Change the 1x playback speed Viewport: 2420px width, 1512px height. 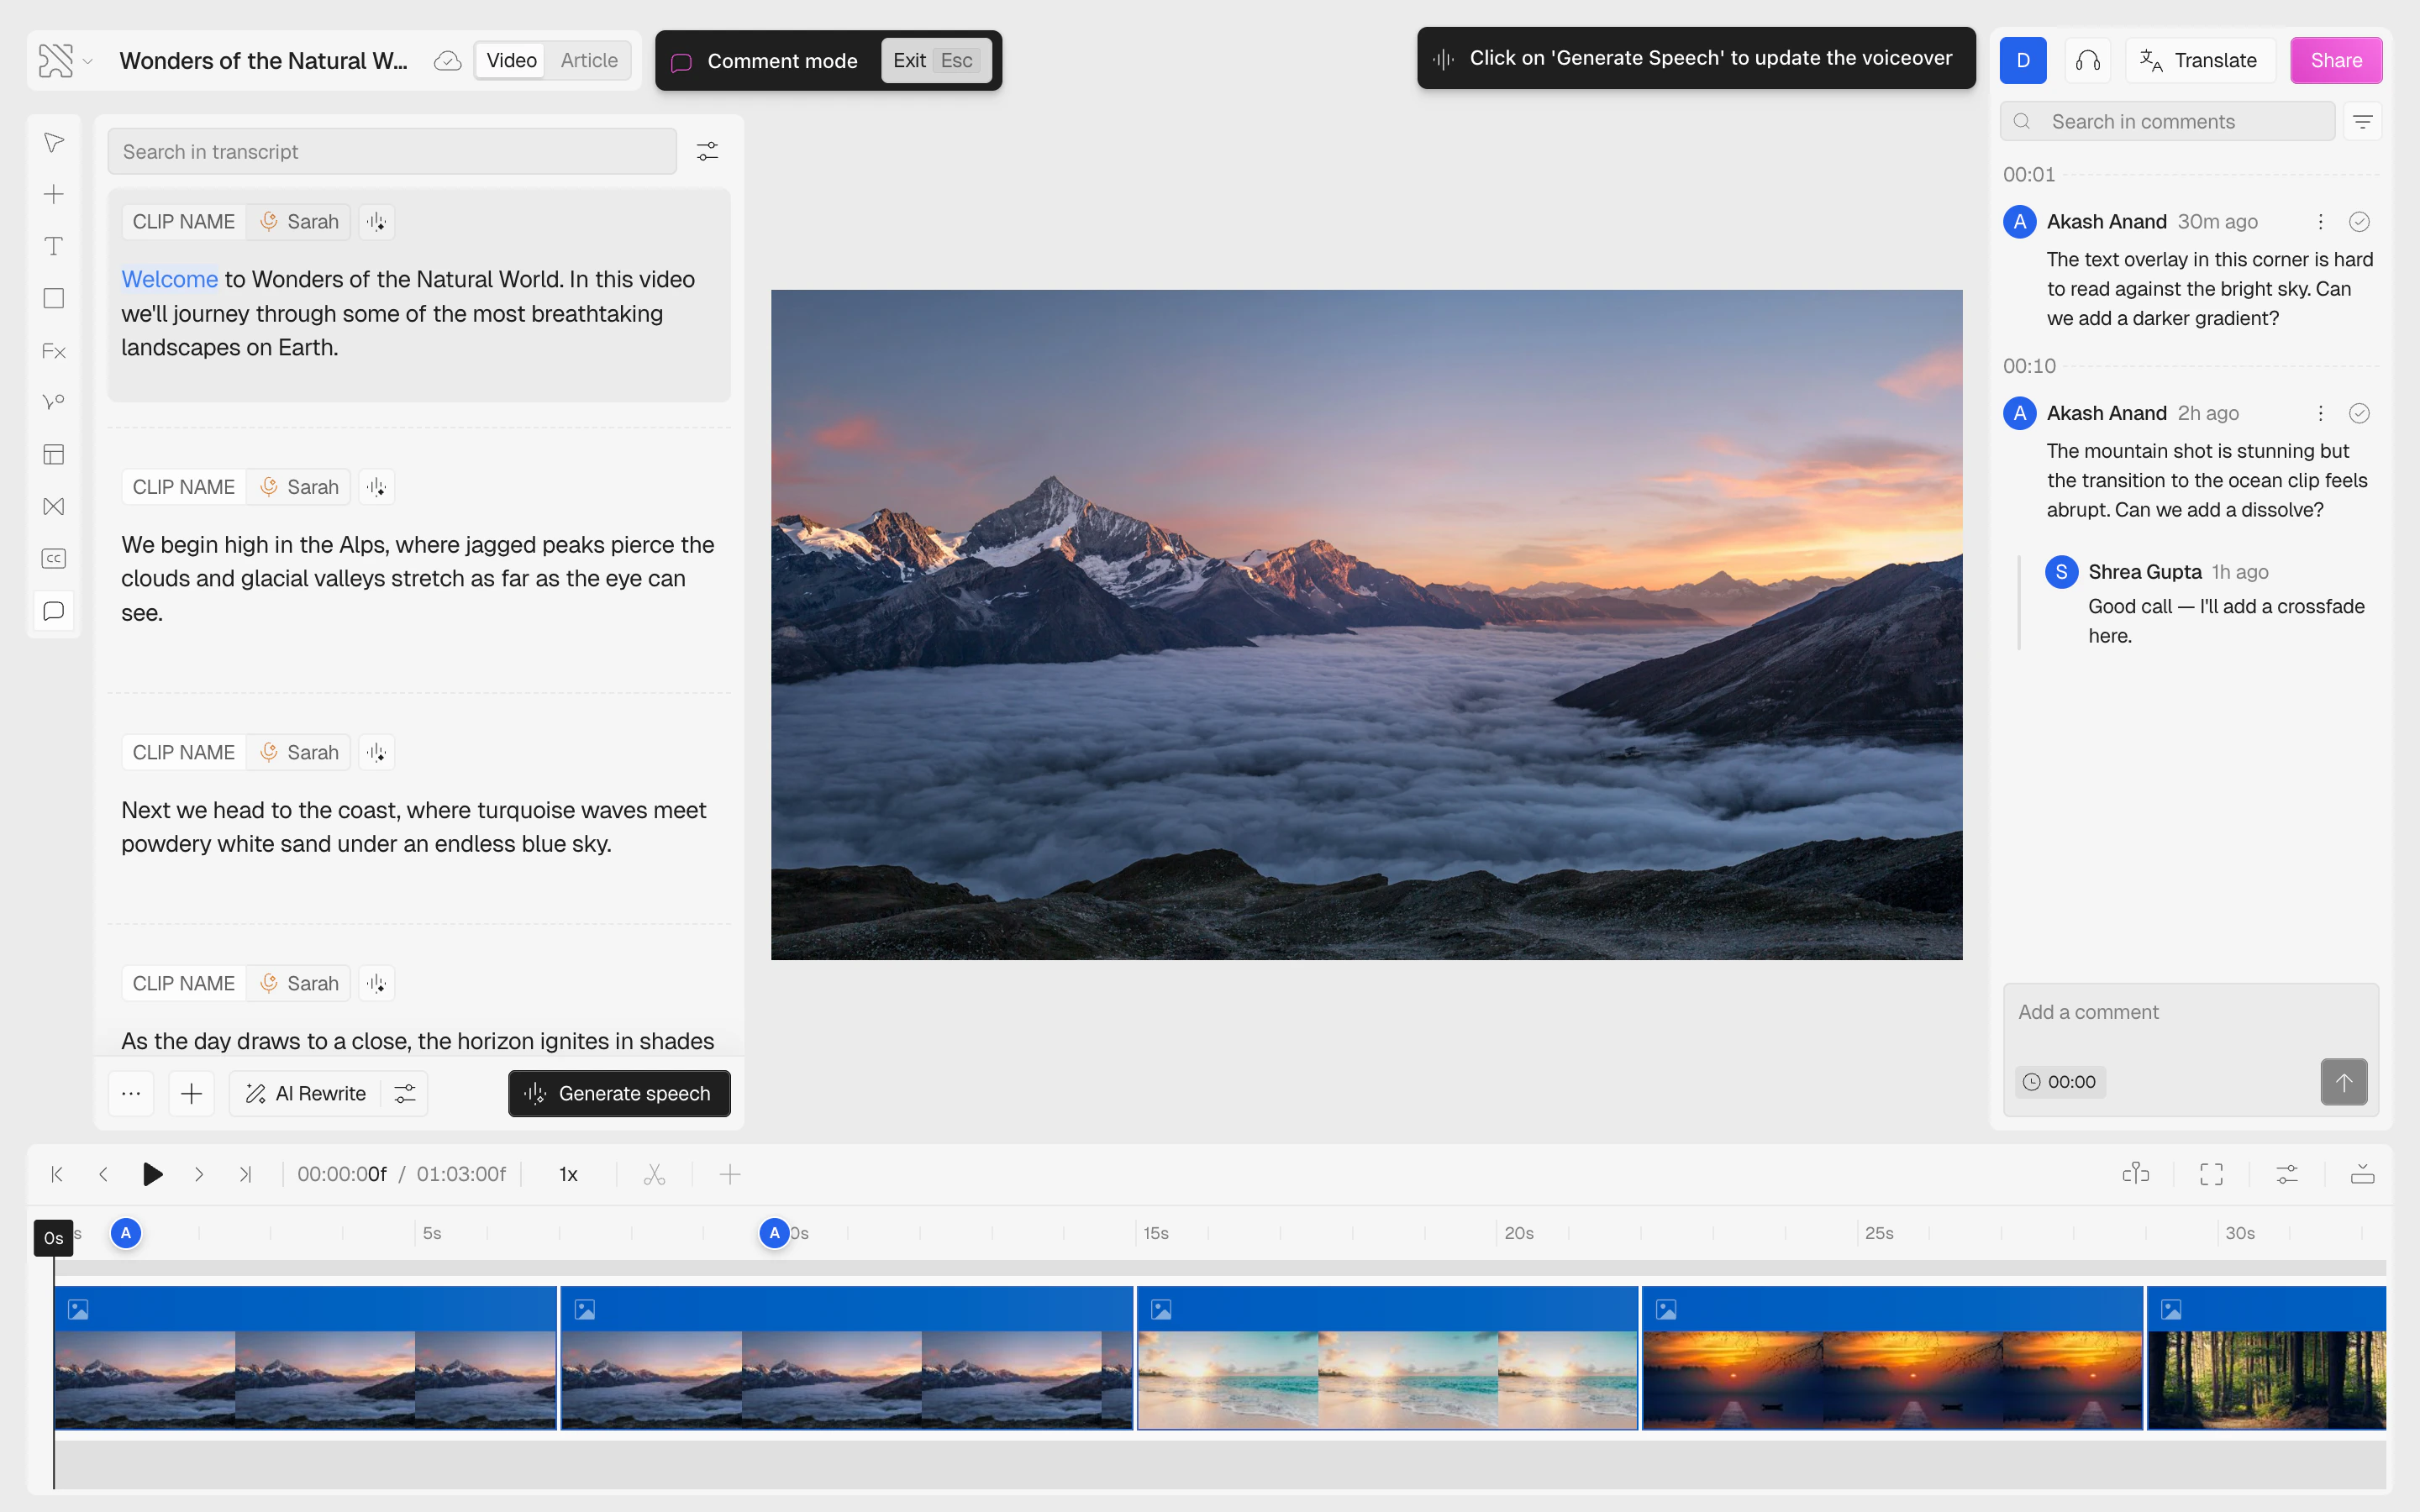(568, 1174)
